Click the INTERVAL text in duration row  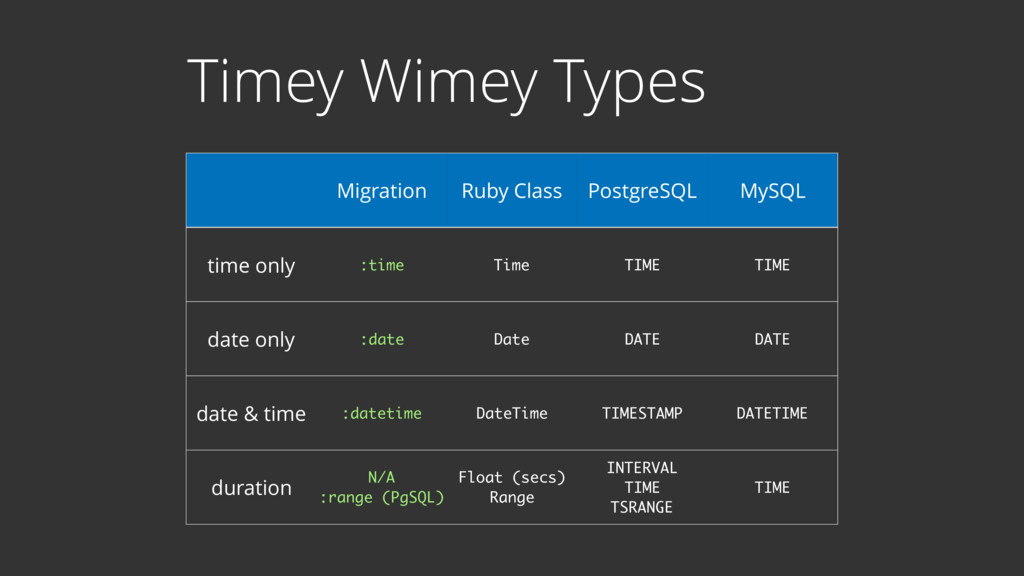point(642,468)
